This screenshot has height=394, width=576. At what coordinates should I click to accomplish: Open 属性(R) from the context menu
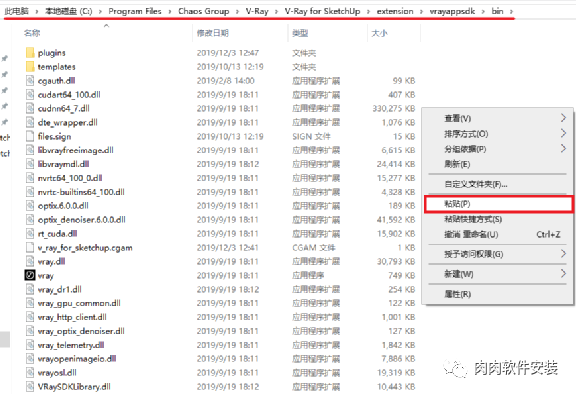[458, 294]
